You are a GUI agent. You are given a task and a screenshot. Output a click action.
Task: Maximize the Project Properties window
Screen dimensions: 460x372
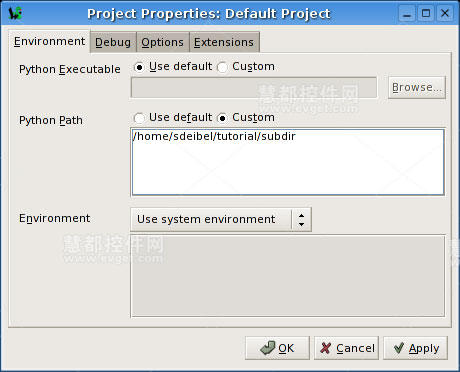[x=426, y=14]
